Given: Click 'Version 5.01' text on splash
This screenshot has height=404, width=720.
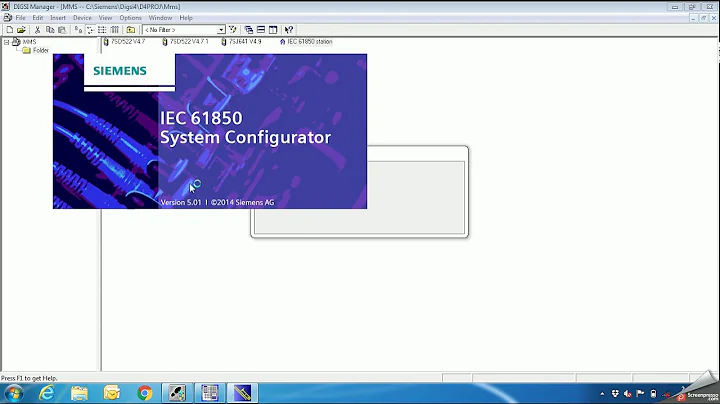Looking at the screenshot, I should (181, 202).
